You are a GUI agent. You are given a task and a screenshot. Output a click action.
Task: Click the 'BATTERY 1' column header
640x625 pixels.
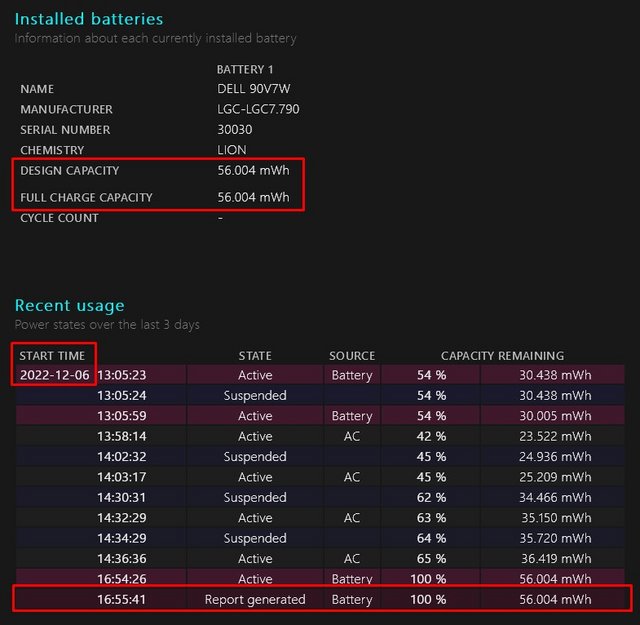coord(245,69)
